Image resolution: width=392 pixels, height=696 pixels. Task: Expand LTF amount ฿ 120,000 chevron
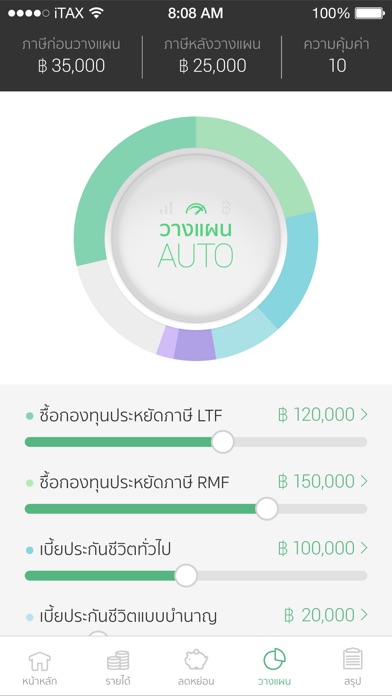pyautogui.click(x=364, y=414)
